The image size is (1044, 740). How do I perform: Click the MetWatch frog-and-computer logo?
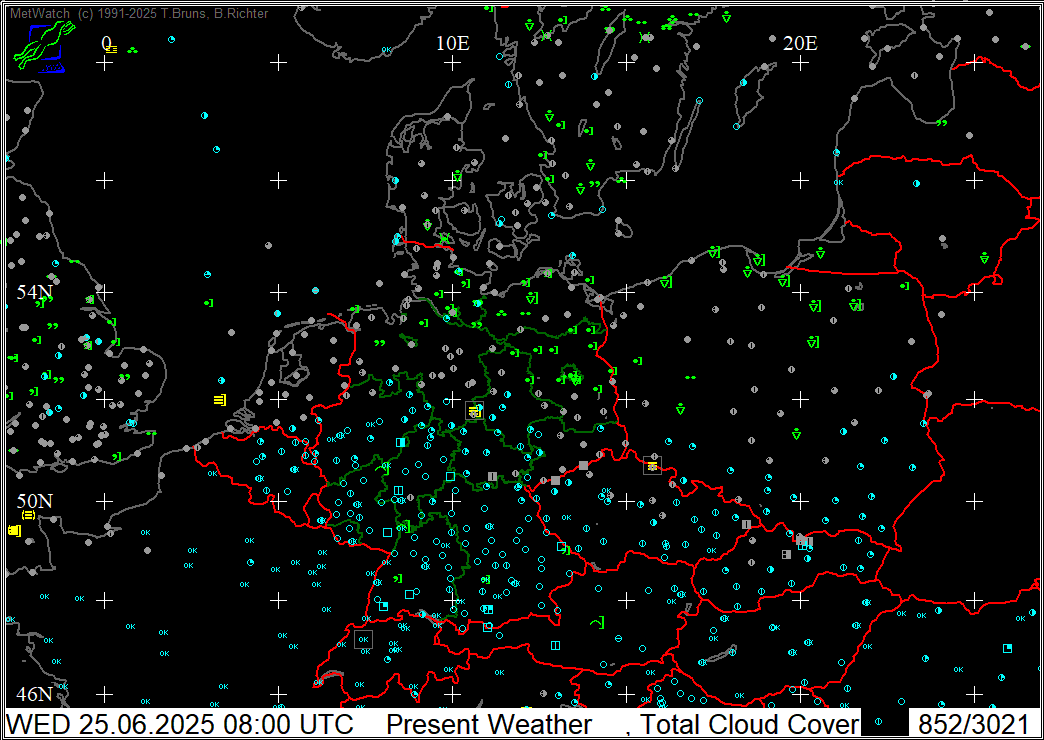click(x=44, y=46)
